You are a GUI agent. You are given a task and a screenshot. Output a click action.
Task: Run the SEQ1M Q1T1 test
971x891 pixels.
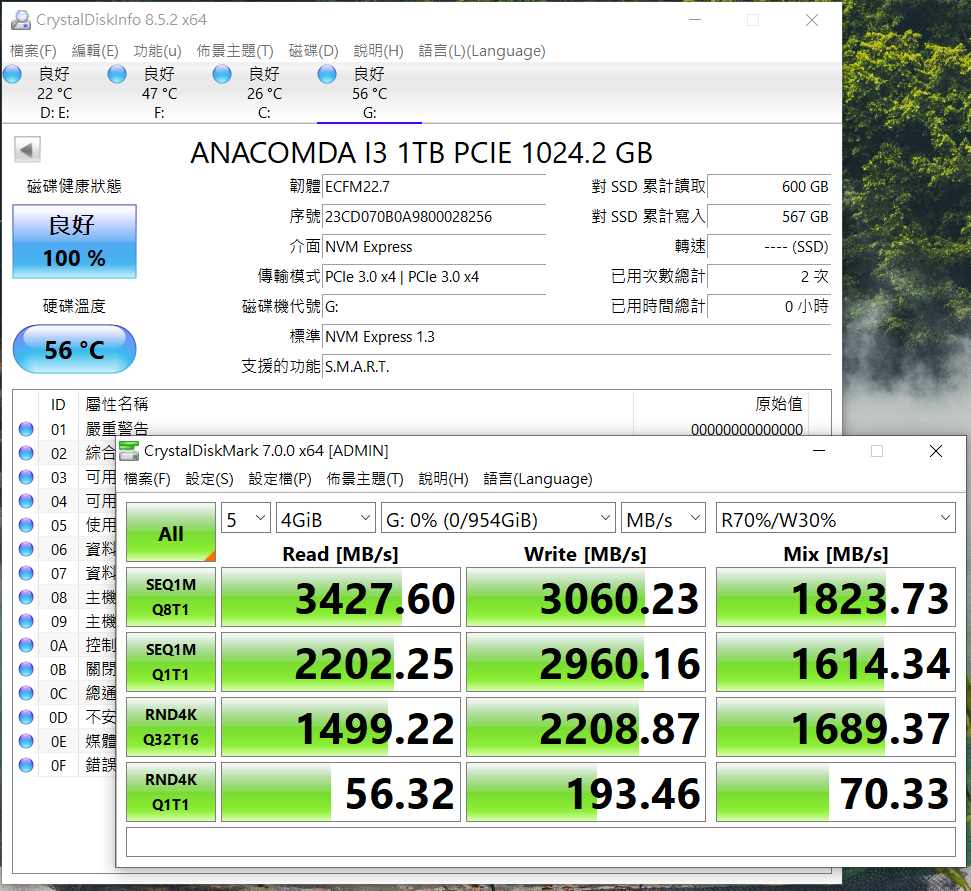click(171, 662)
